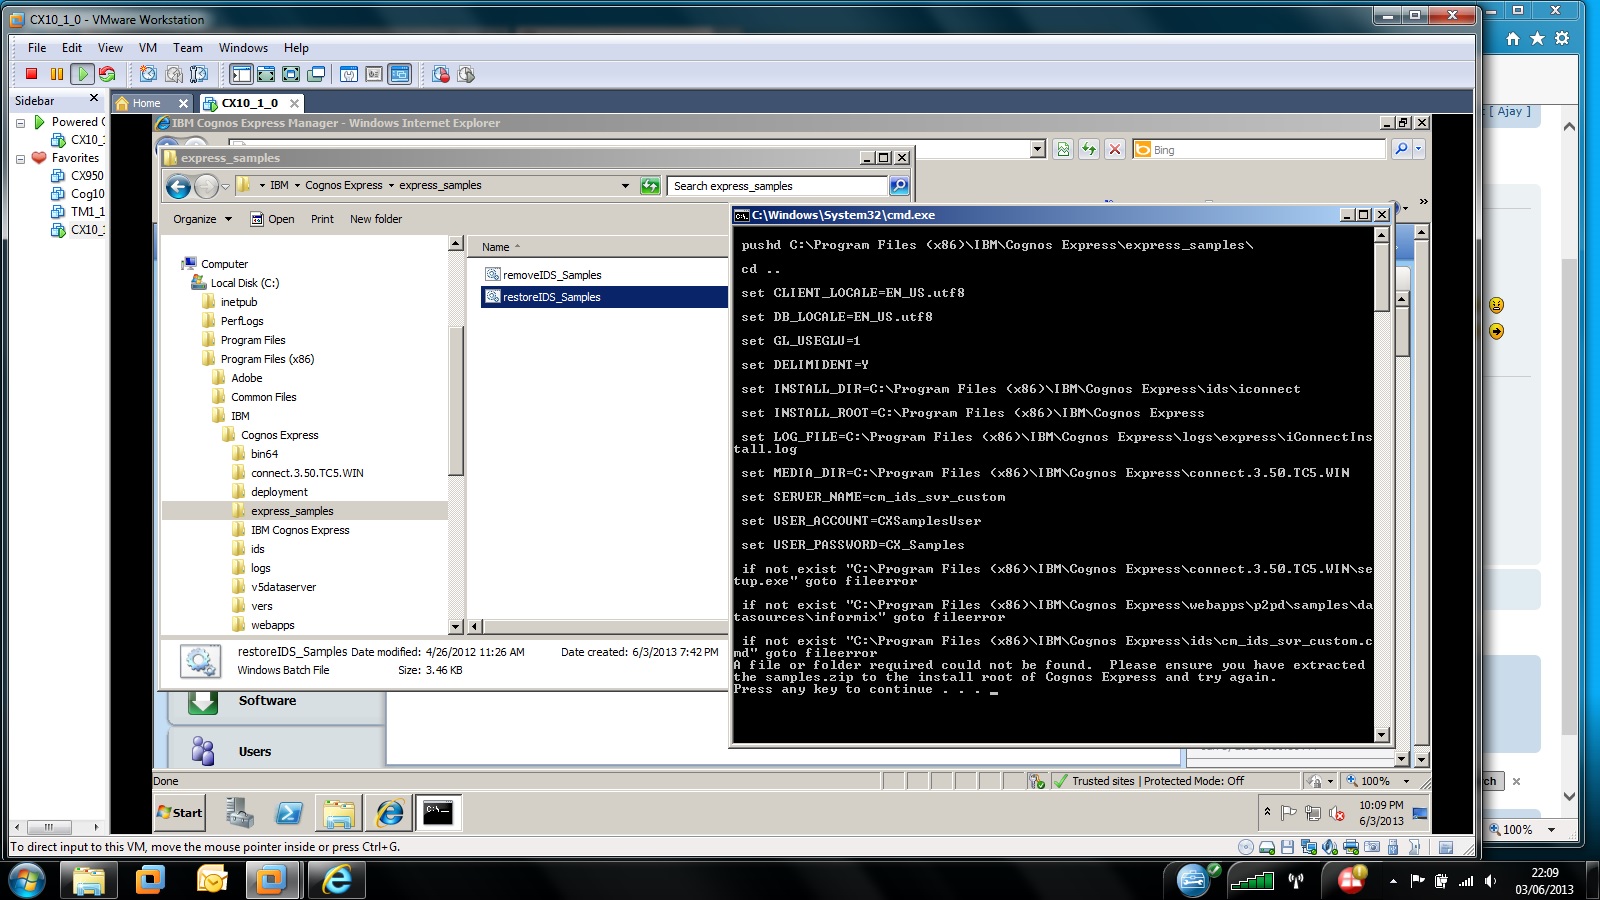Viewport: 1600px width, 900px height.
Task: Toggle the VMware sidebar display button
Action: tap(241, 74)
